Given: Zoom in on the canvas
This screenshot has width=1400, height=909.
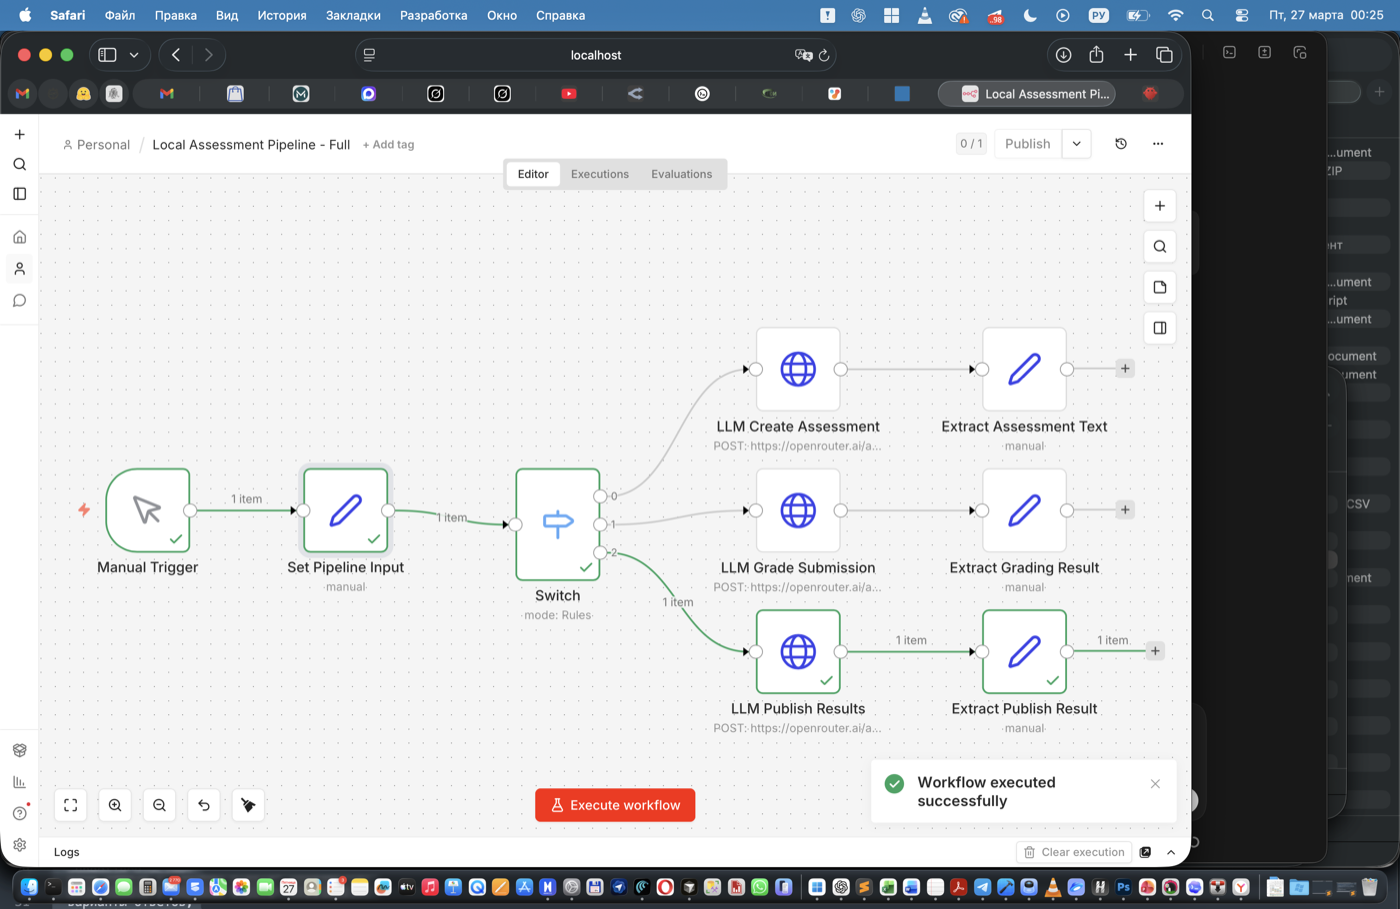Looking at the screenshot, I should click(x=115, y=805).
